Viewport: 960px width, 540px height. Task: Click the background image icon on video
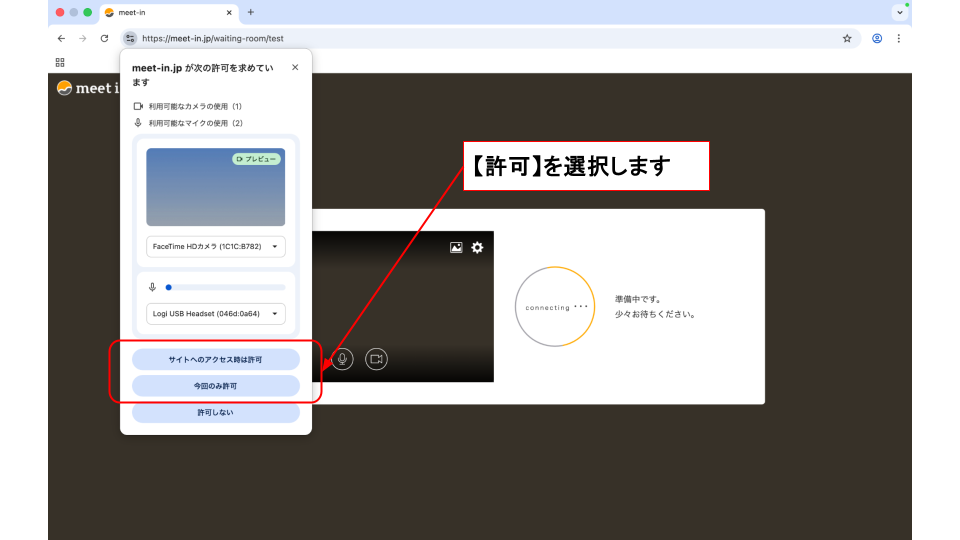(456, 248)
